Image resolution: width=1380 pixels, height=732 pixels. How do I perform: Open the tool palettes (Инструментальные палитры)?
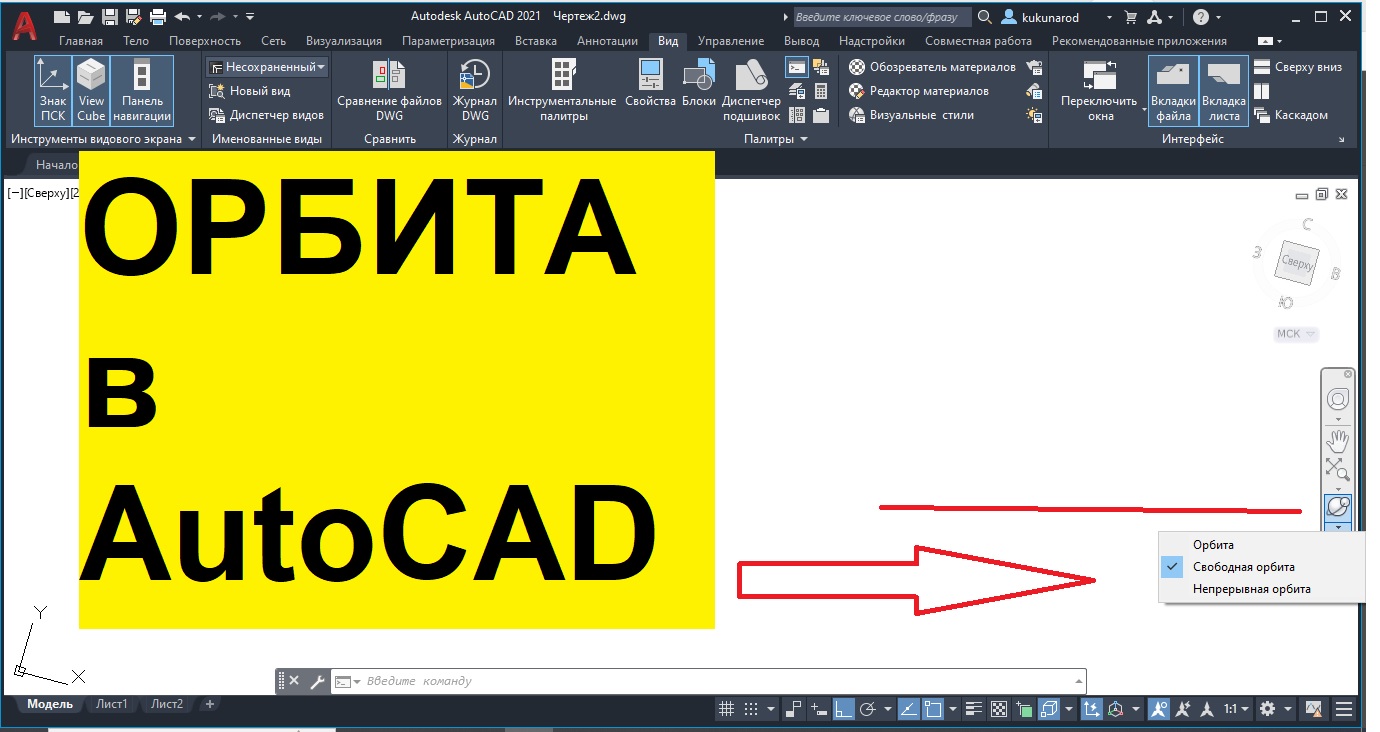[562, 90]
